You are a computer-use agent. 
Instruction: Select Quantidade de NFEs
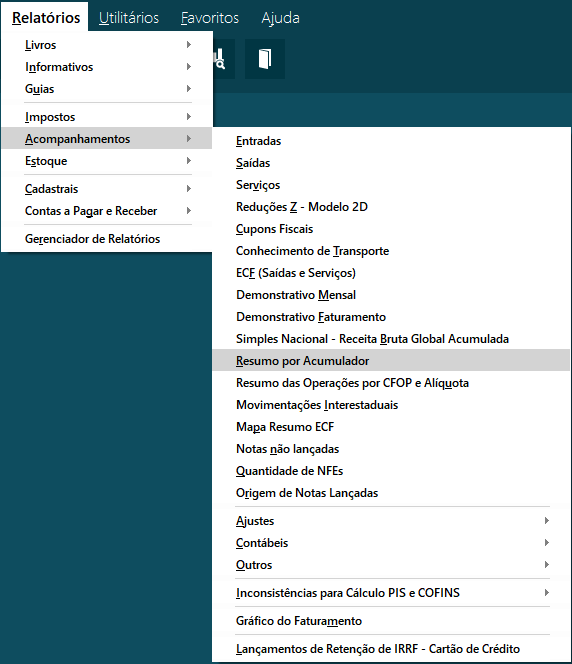pos(391,471)
